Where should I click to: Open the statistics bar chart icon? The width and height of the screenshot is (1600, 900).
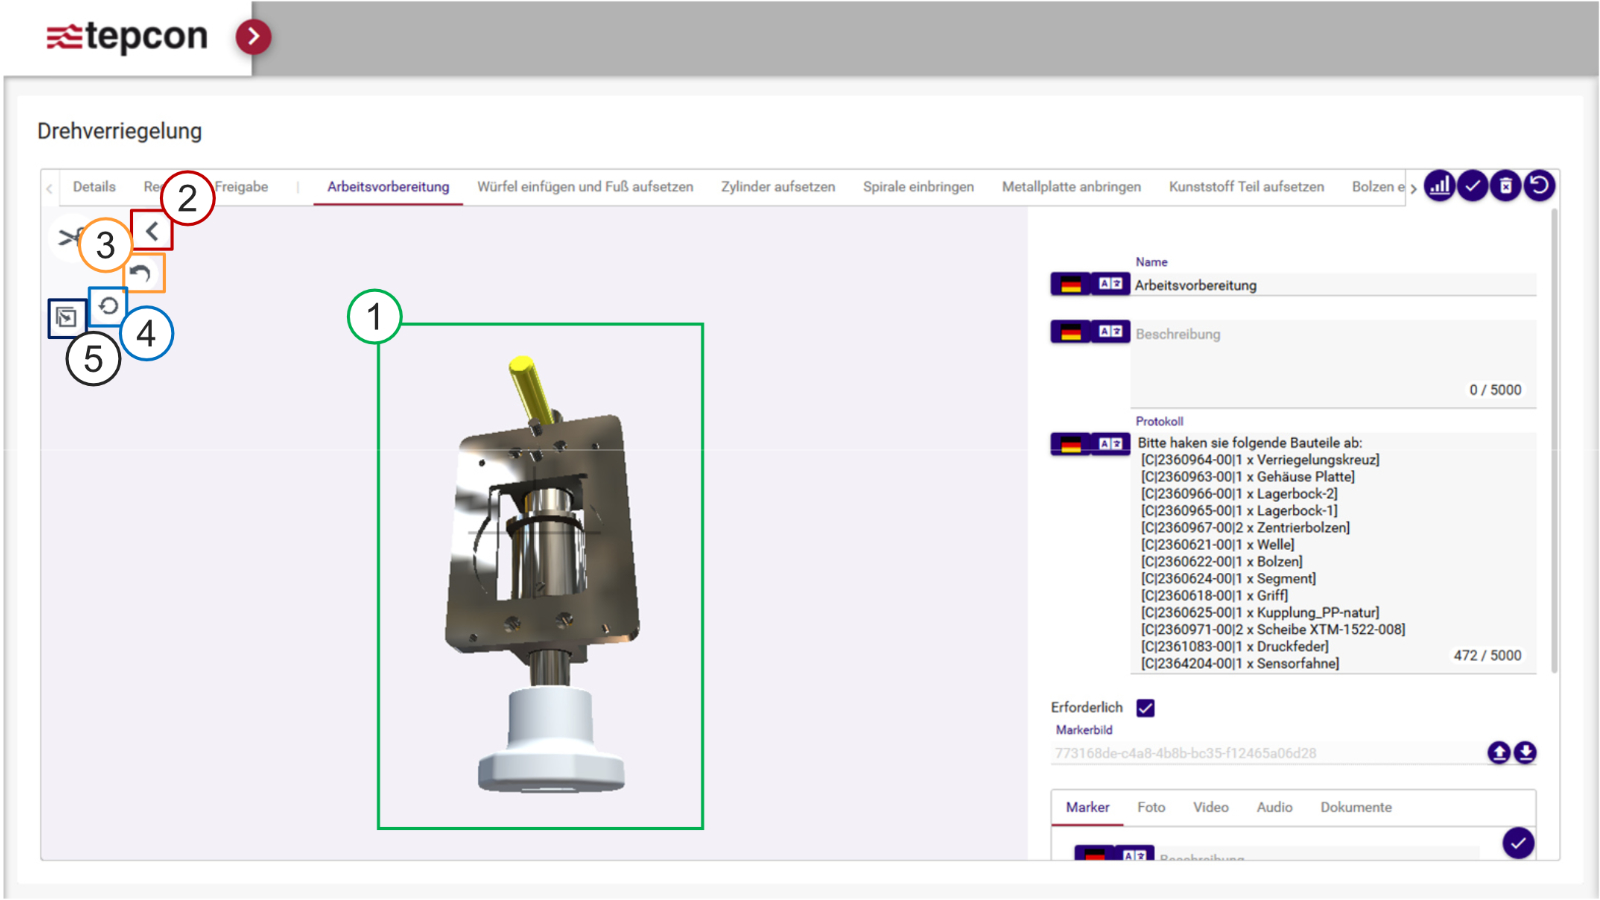coord(1439,186)
